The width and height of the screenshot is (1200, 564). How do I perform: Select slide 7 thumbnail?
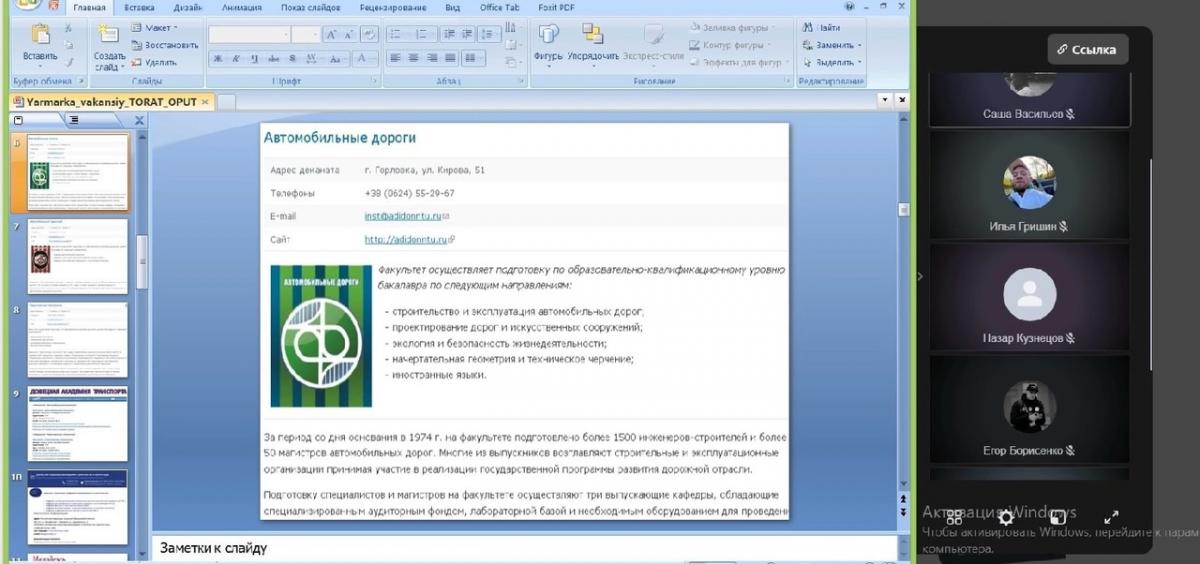click(79, 255)
